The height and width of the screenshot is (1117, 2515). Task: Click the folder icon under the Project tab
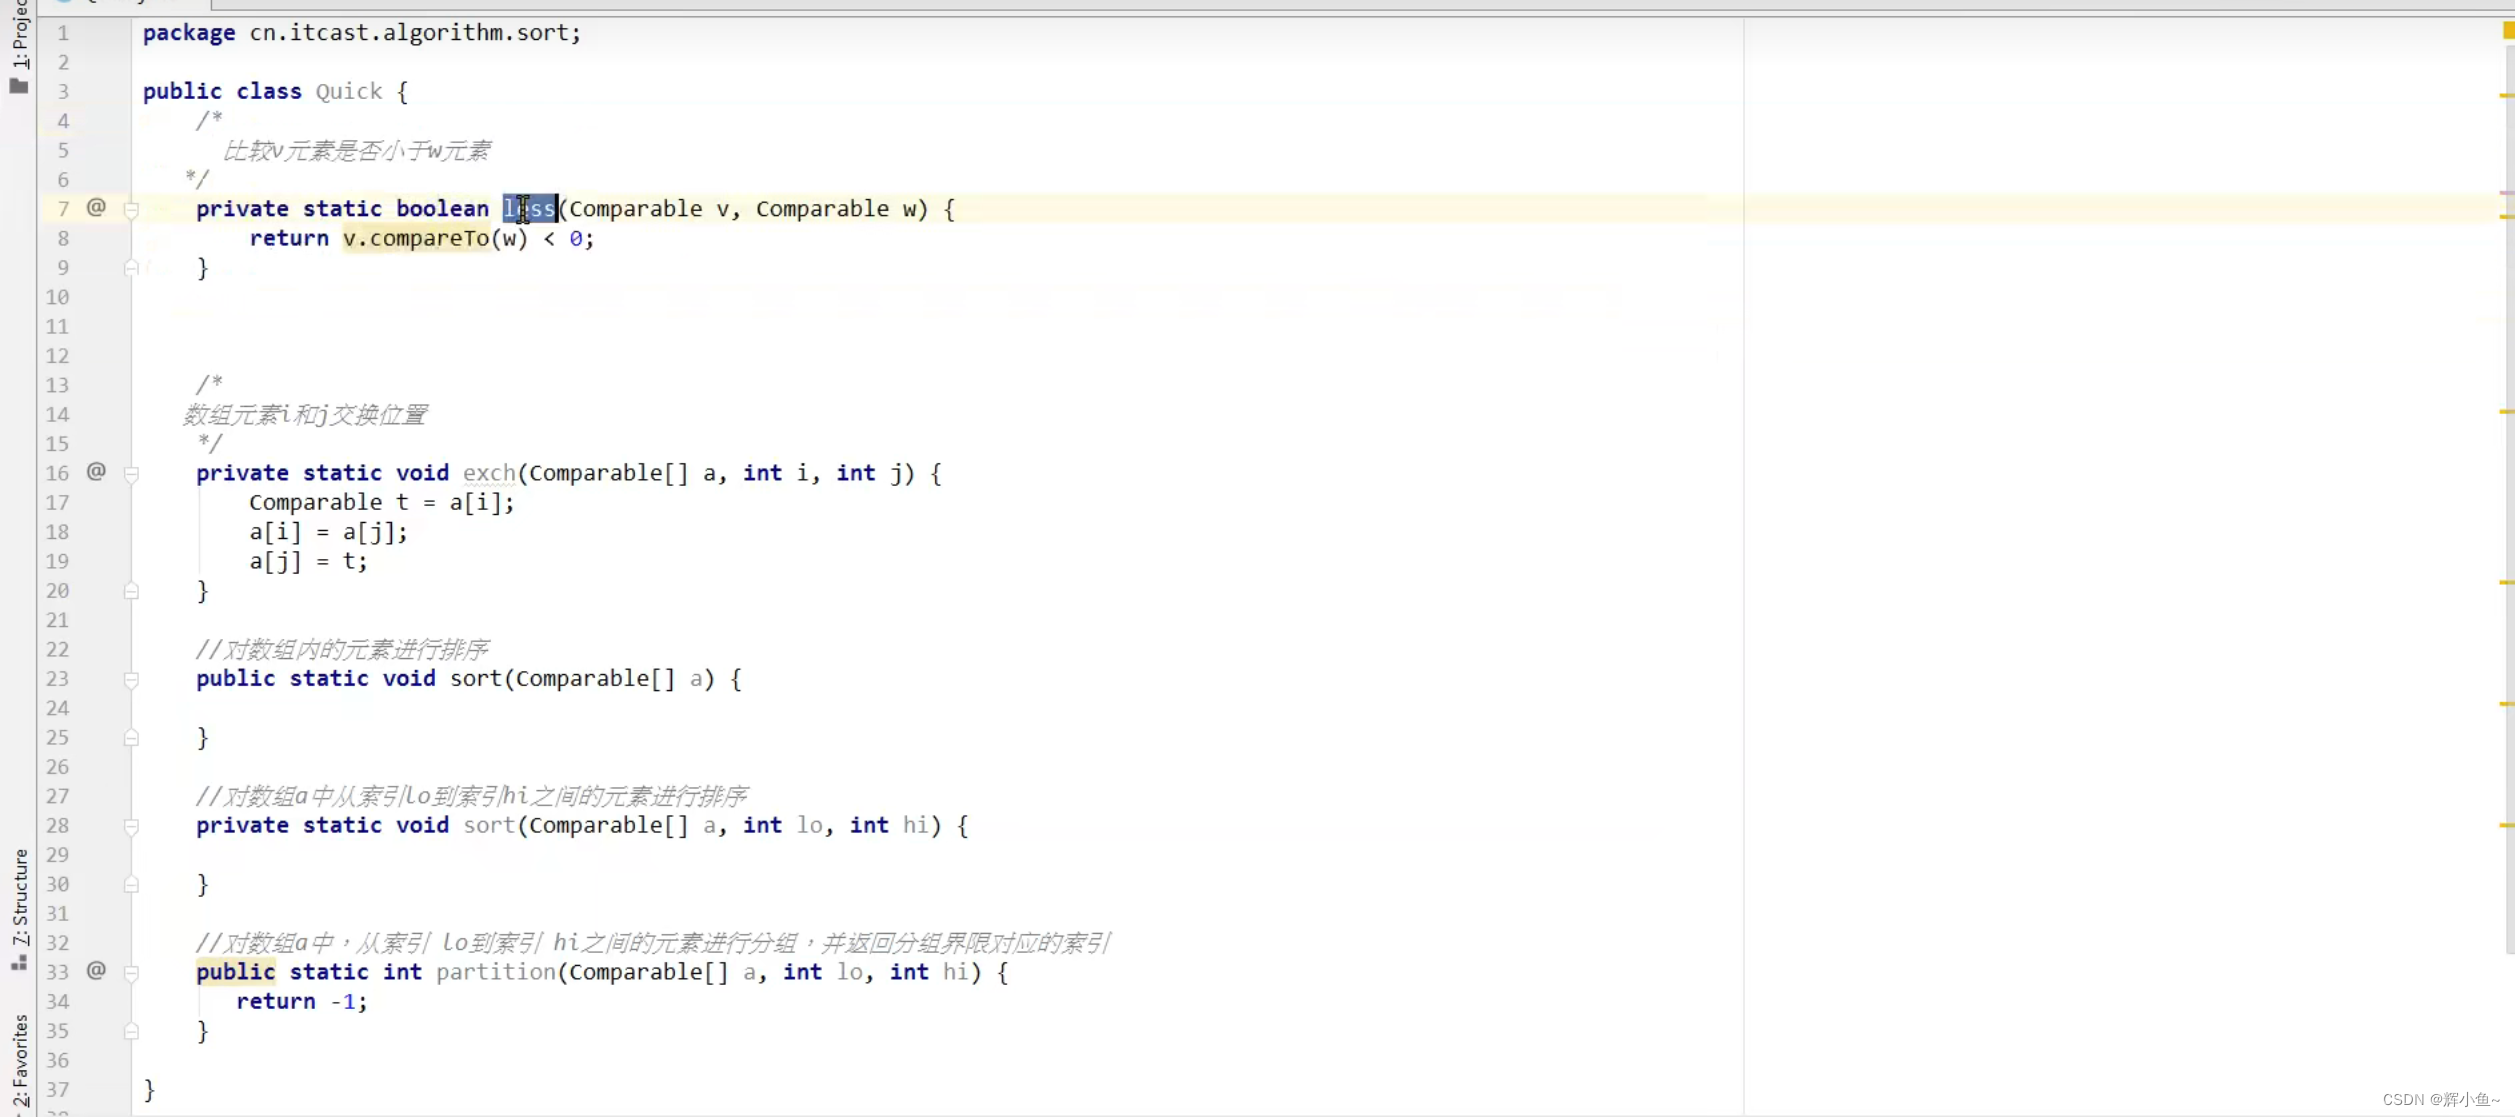pos(19,86)
